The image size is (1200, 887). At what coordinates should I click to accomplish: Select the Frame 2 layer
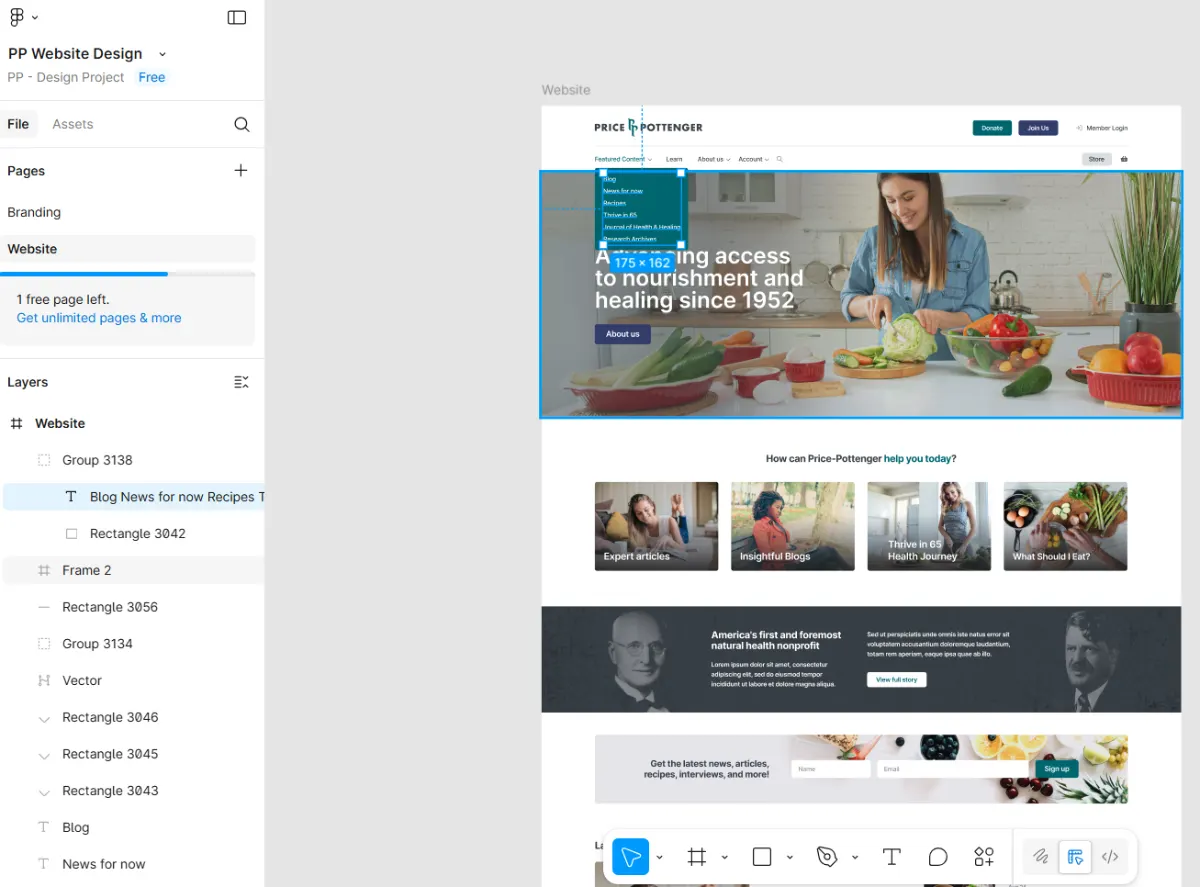coord(132,570)
